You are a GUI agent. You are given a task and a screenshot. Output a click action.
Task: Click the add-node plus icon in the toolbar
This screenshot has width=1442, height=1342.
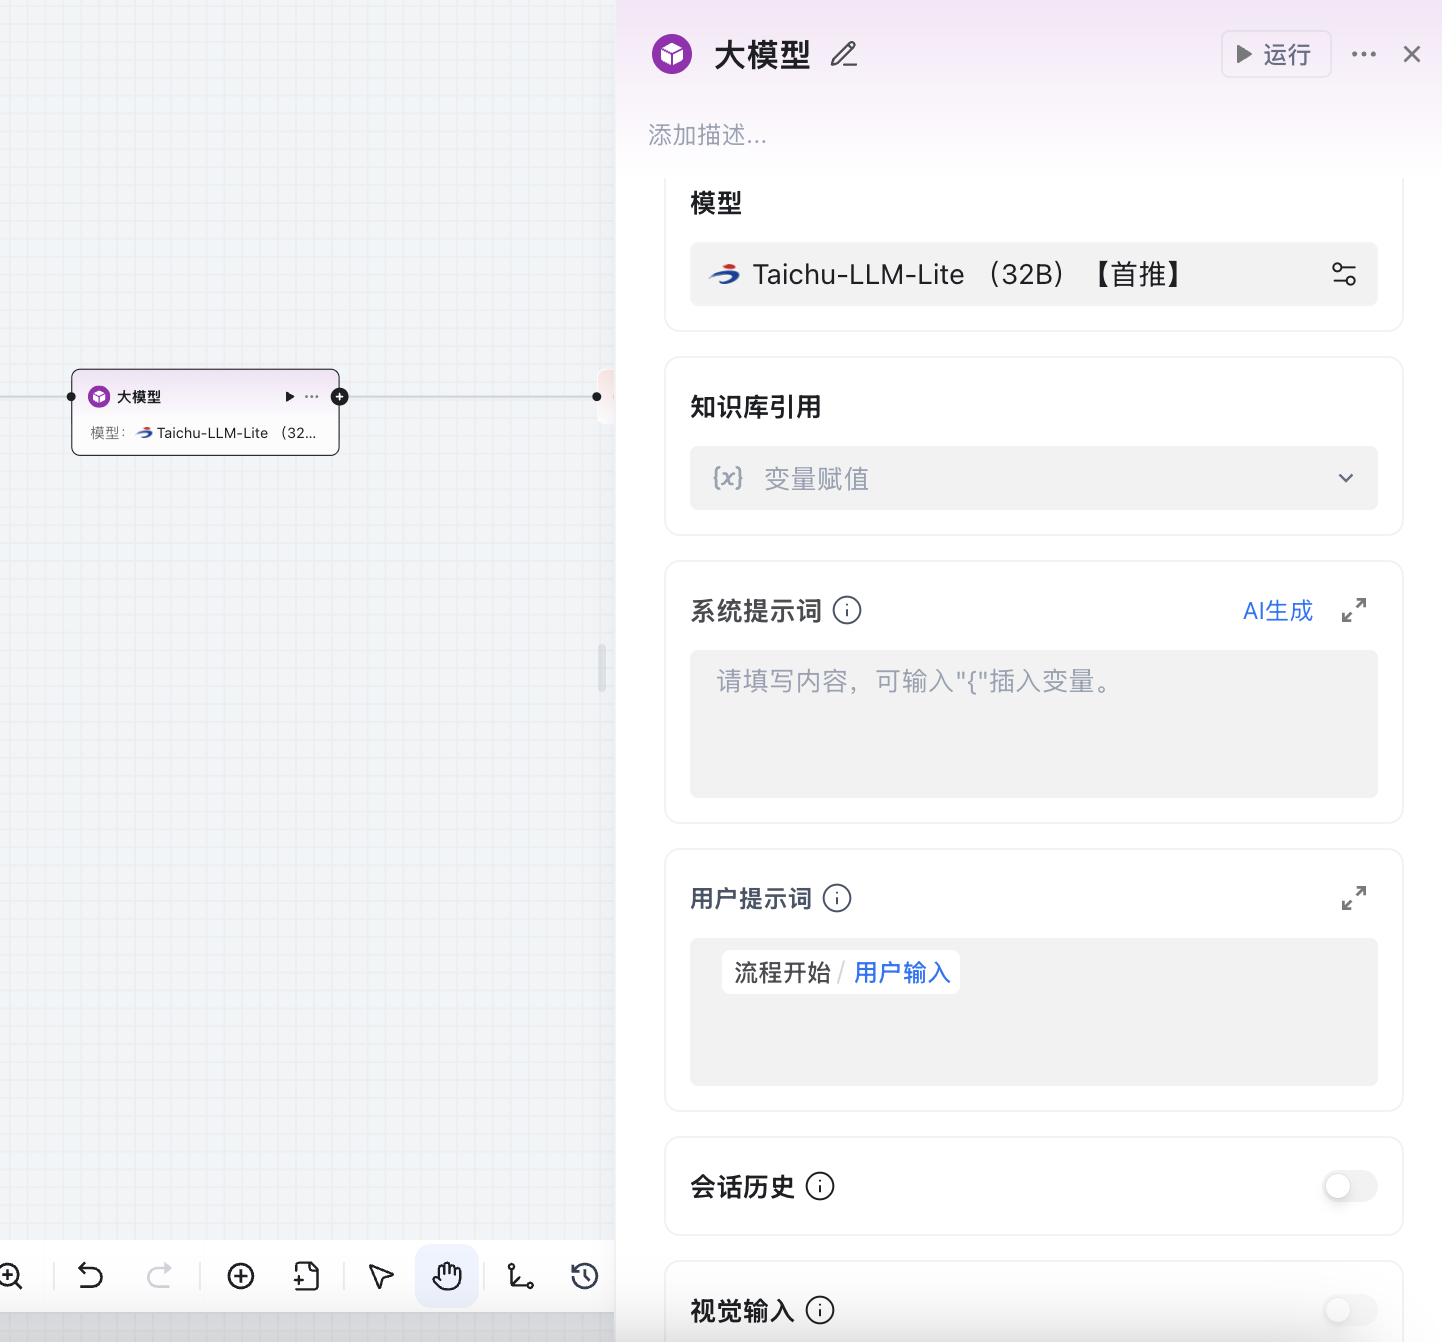click(x=240, y=1276)
